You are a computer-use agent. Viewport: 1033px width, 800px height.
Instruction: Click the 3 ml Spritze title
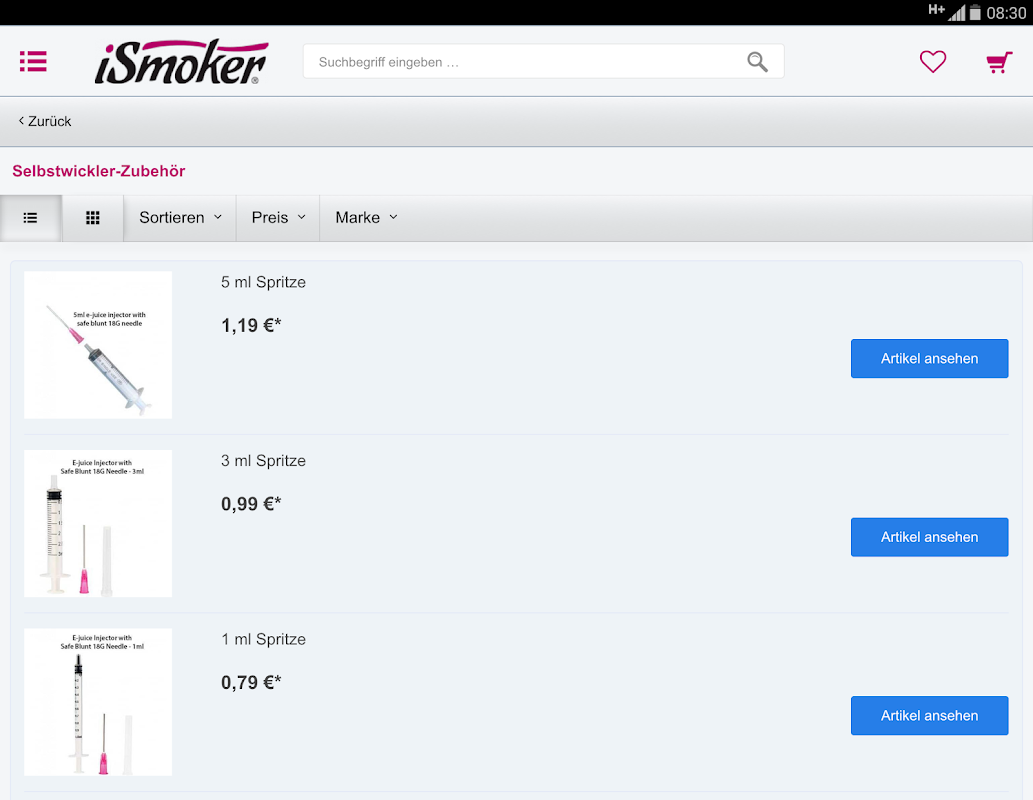point(263,461)
